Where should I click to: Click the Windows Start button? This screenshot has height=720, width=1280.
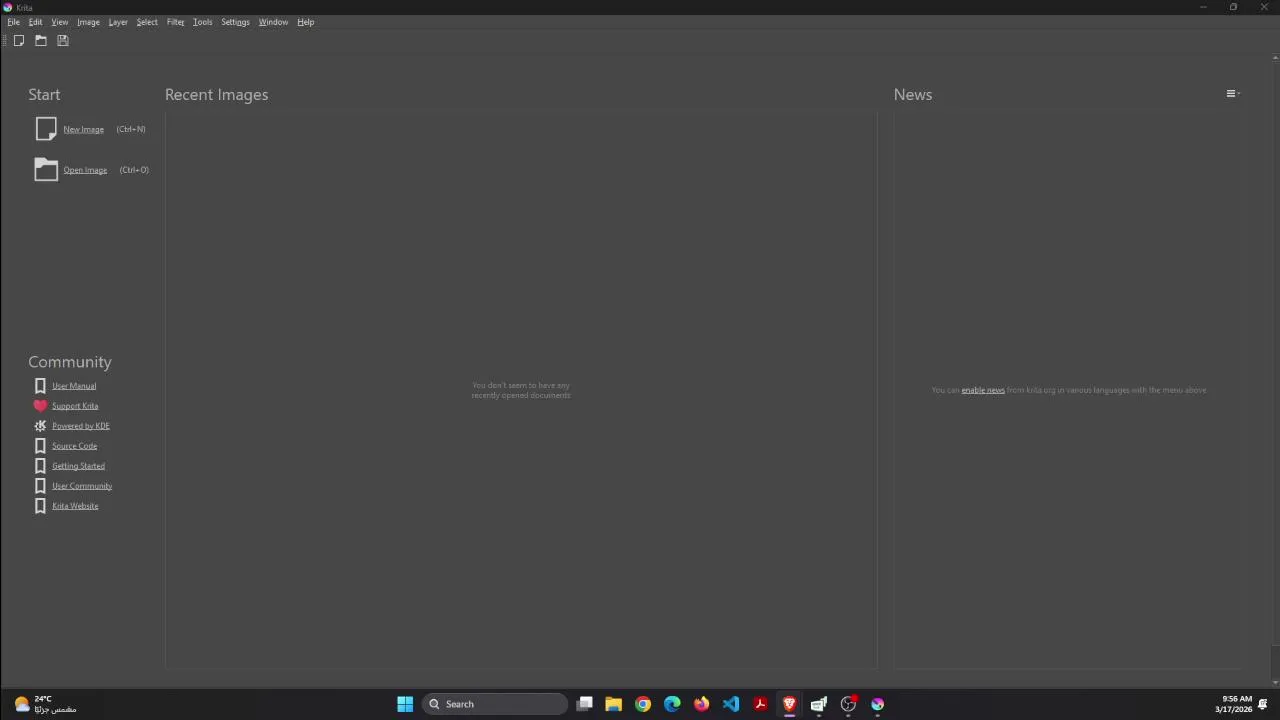[405, 704]
